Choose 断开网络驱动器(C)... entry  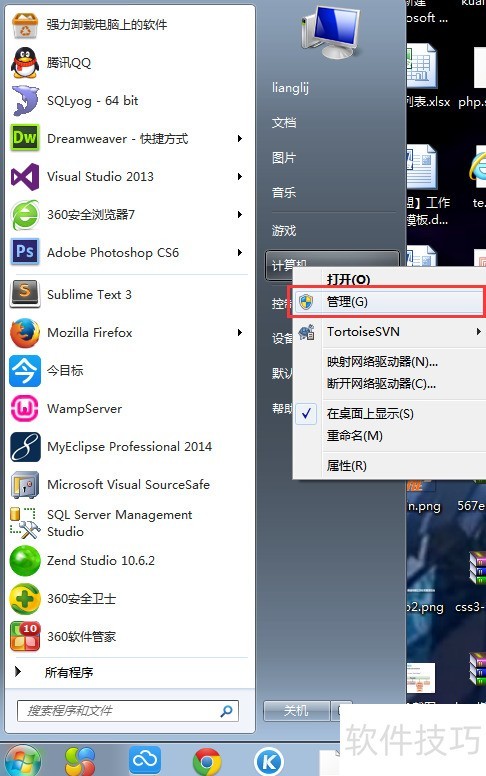click(x=381, y=384)
